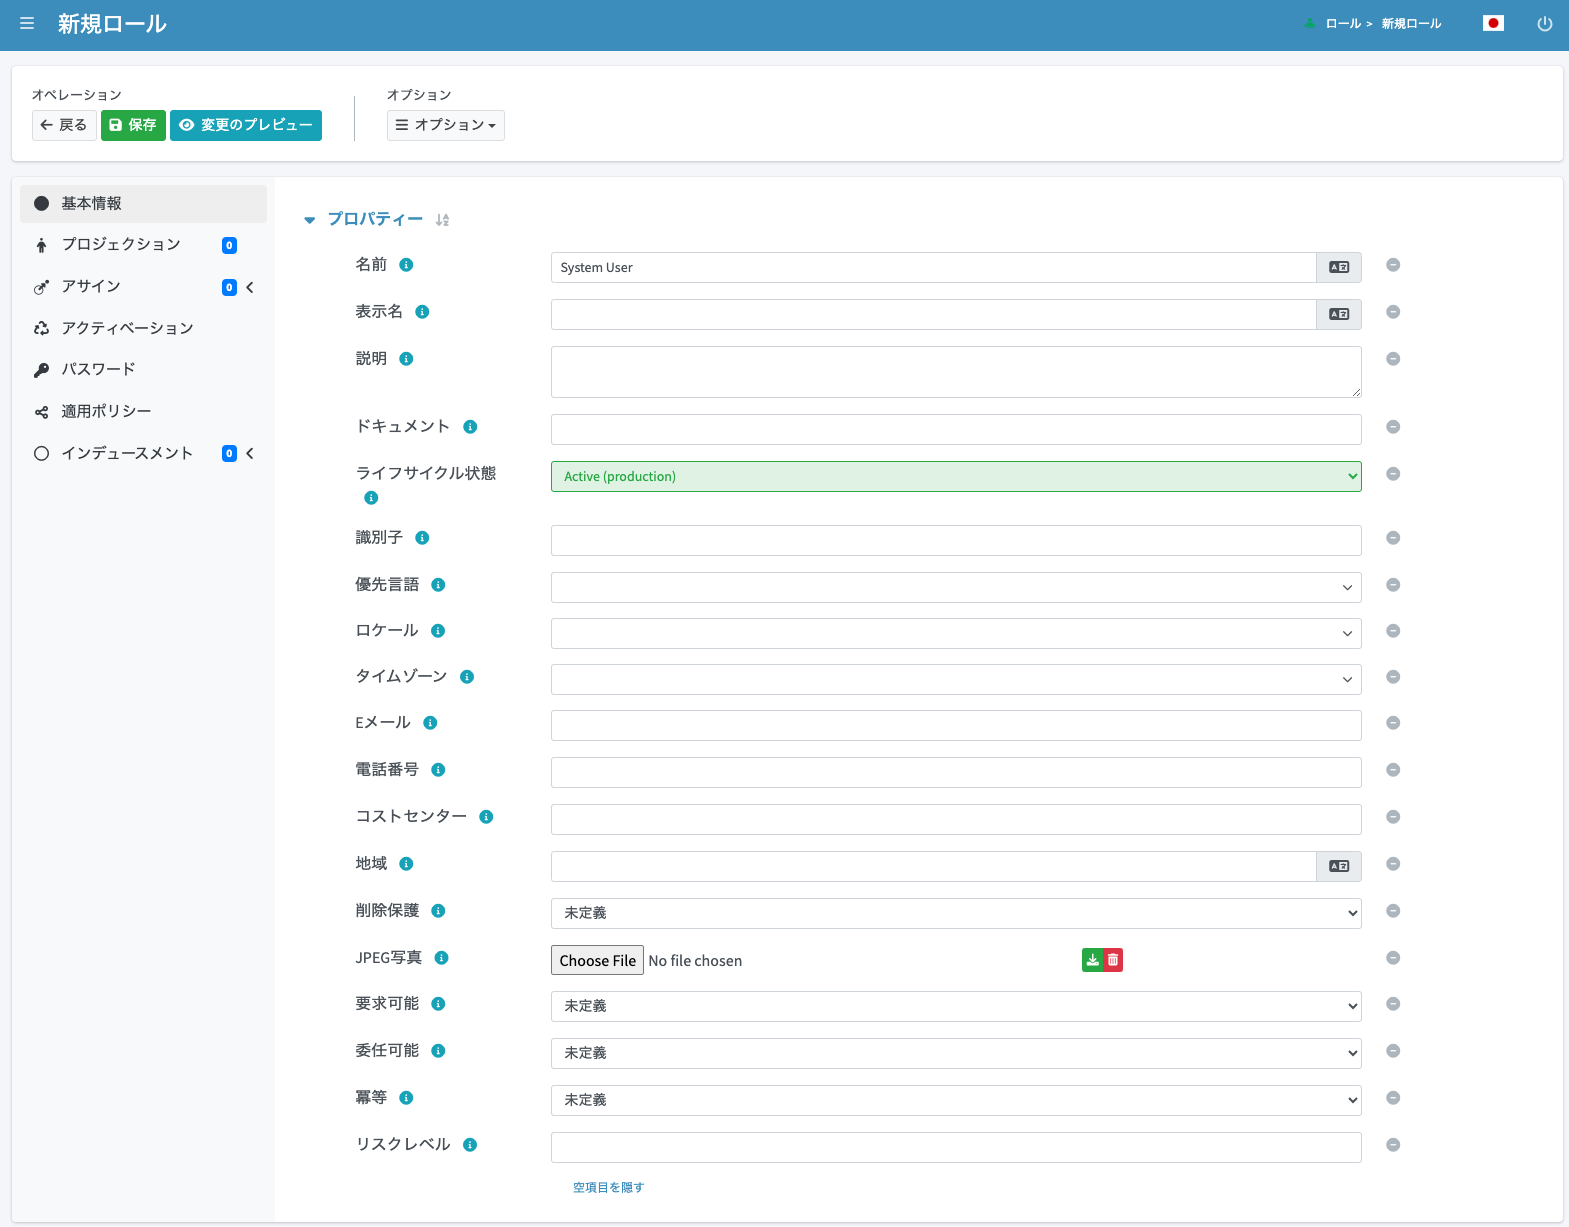Click the info icon next to 識別子
Image resolution: width=1569 pixels, height=1227 pixels.
pos(422,538)
